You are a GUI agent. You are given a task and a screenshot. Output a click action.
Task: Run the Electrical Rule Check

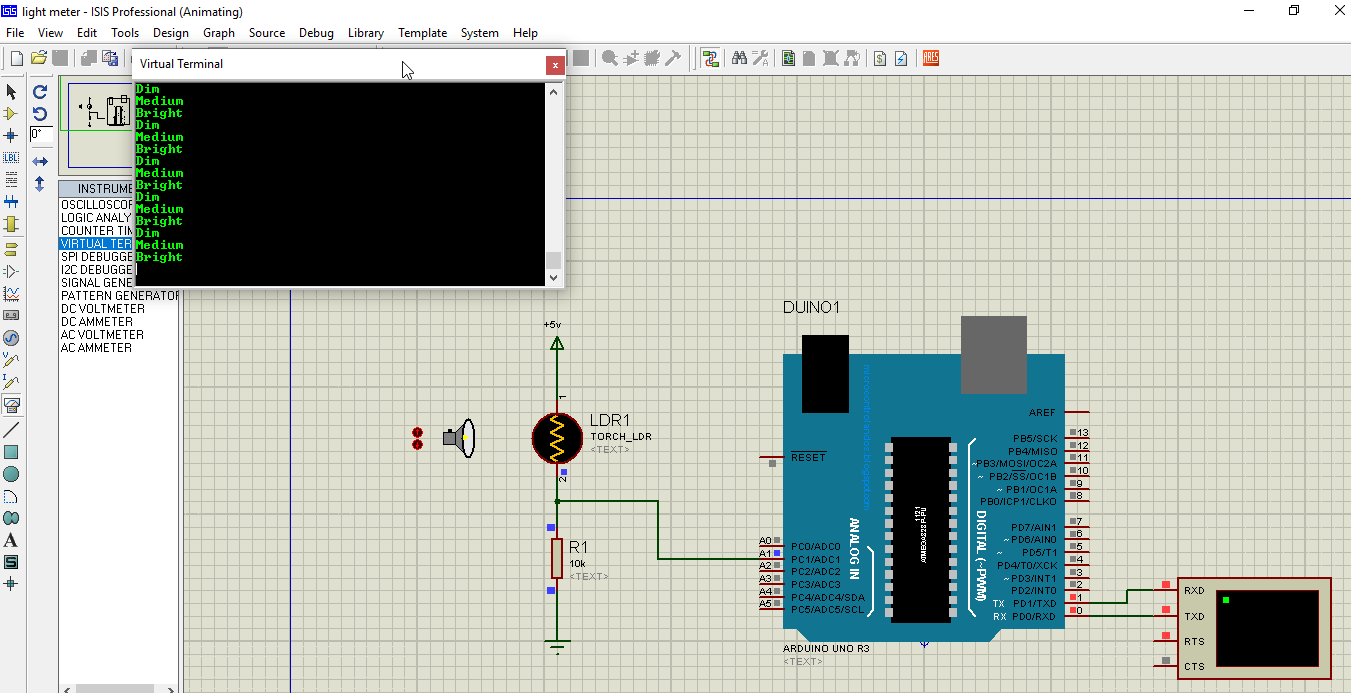click(x=901, y=58)
